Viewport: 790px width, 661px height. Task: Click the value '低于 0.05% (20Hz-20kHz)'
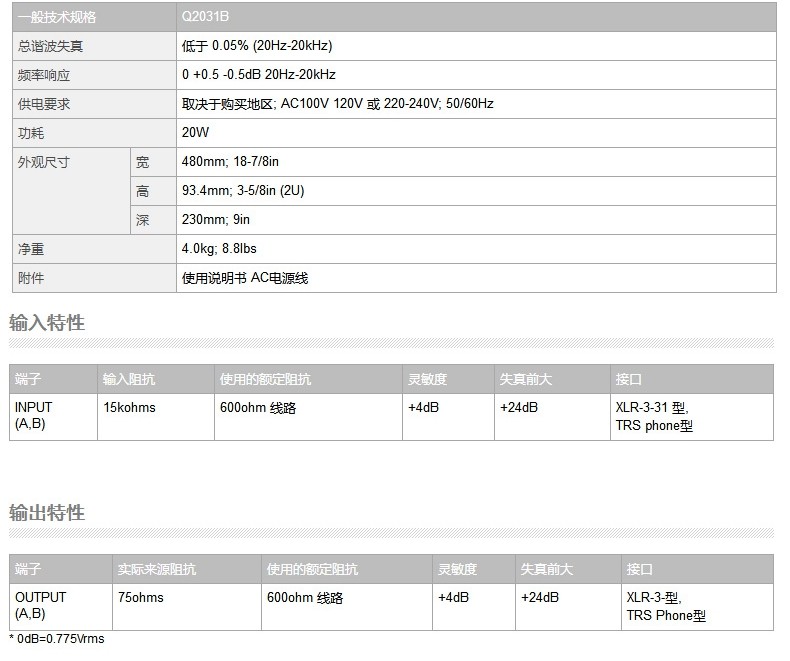coord(257,46)
